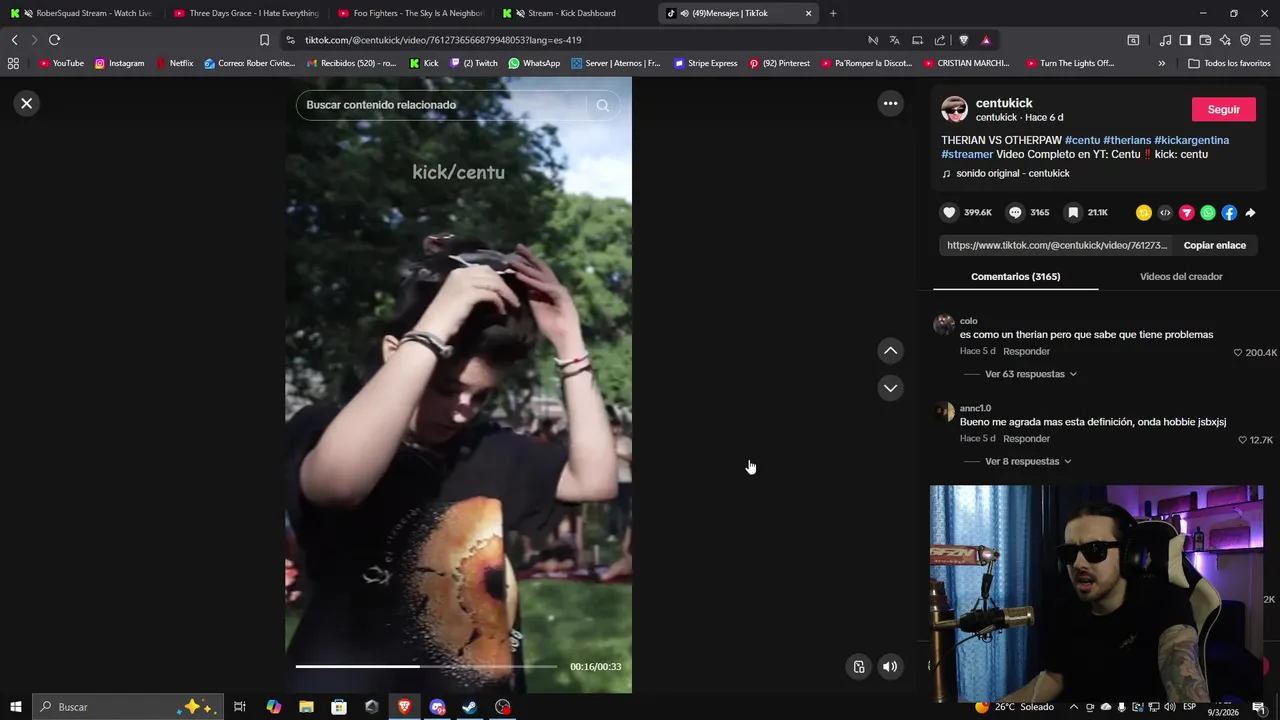Open colo's profile avatar
The width and height of the screenshot is (1280, 720).
tap(944, 325)
